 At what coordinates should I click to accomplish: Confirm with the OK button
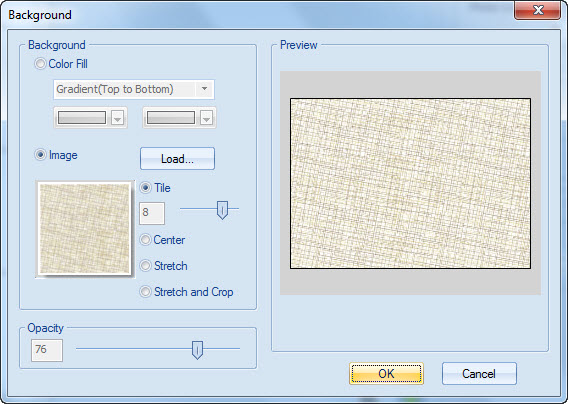387,374
